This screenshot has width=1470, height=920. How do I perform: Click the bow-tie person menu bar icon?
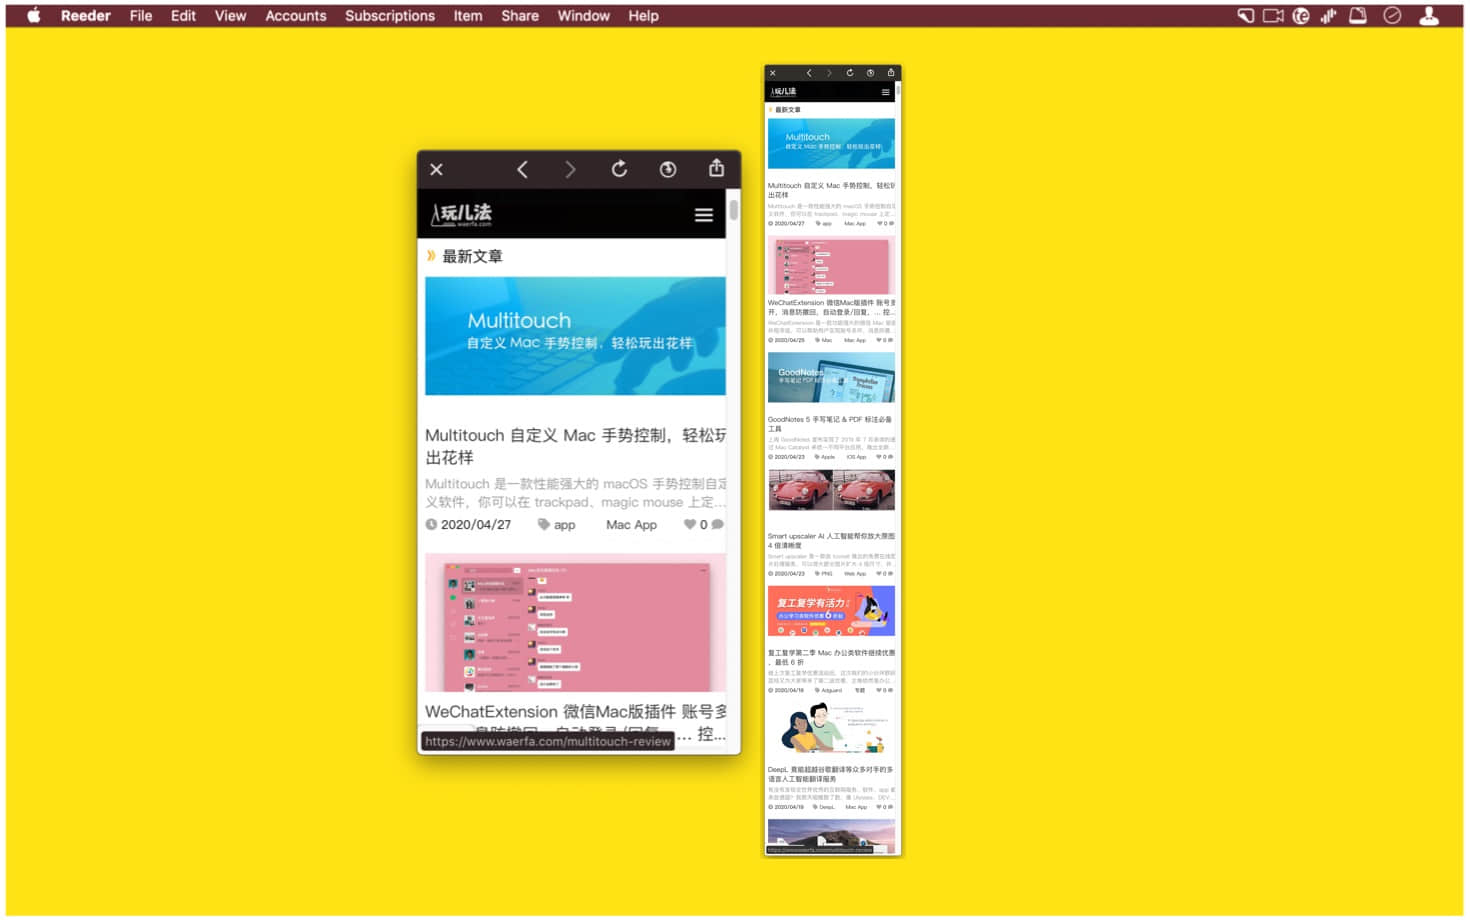click(1429, 15)
